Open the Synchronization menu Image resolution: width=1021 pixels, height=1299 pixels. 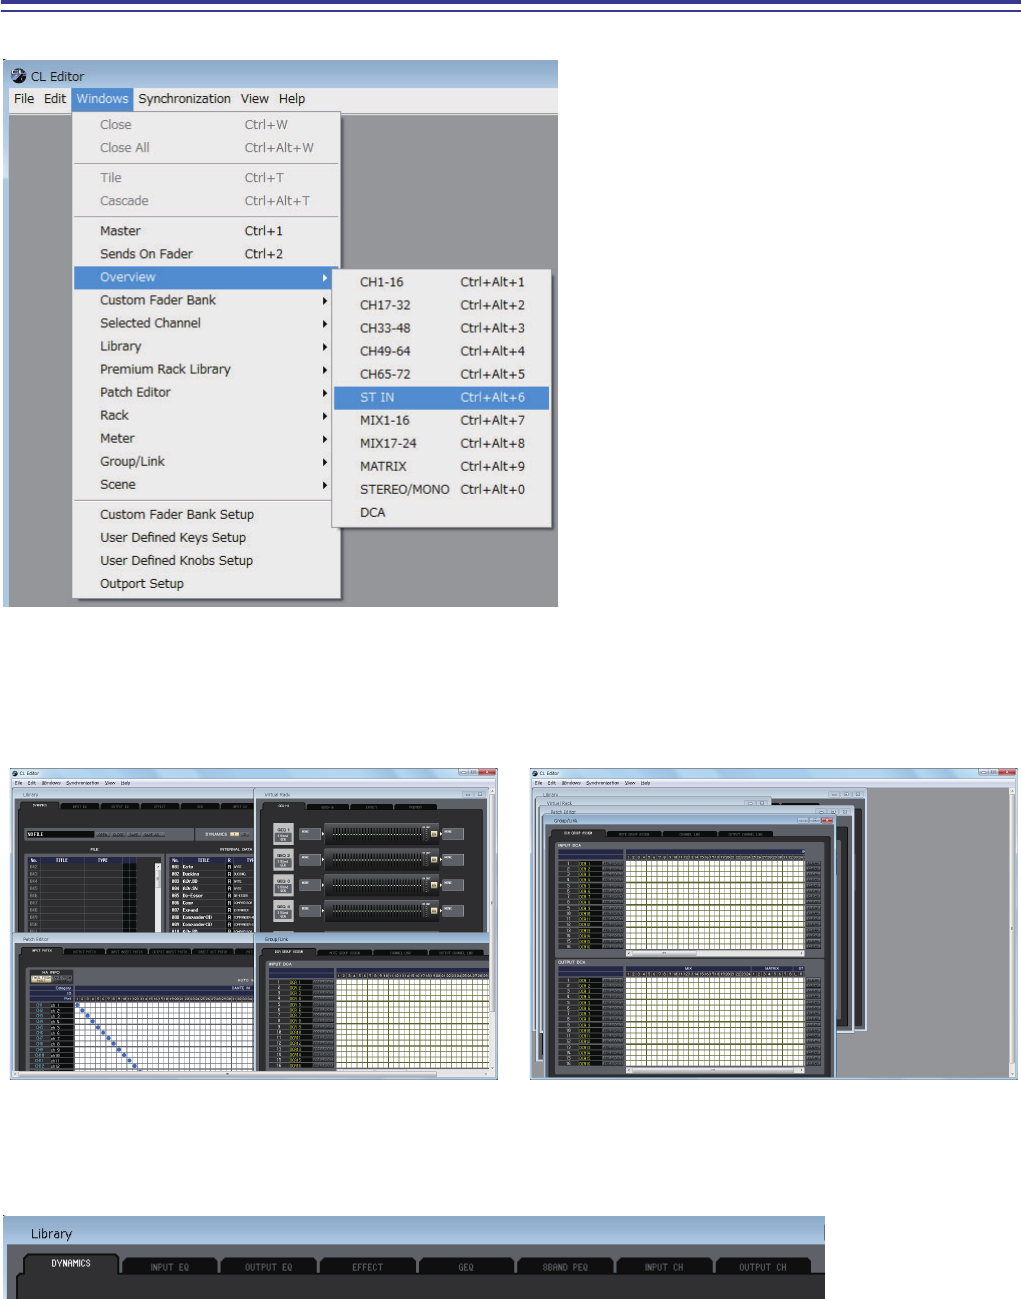pyautogui.click(x=184, y=99)
